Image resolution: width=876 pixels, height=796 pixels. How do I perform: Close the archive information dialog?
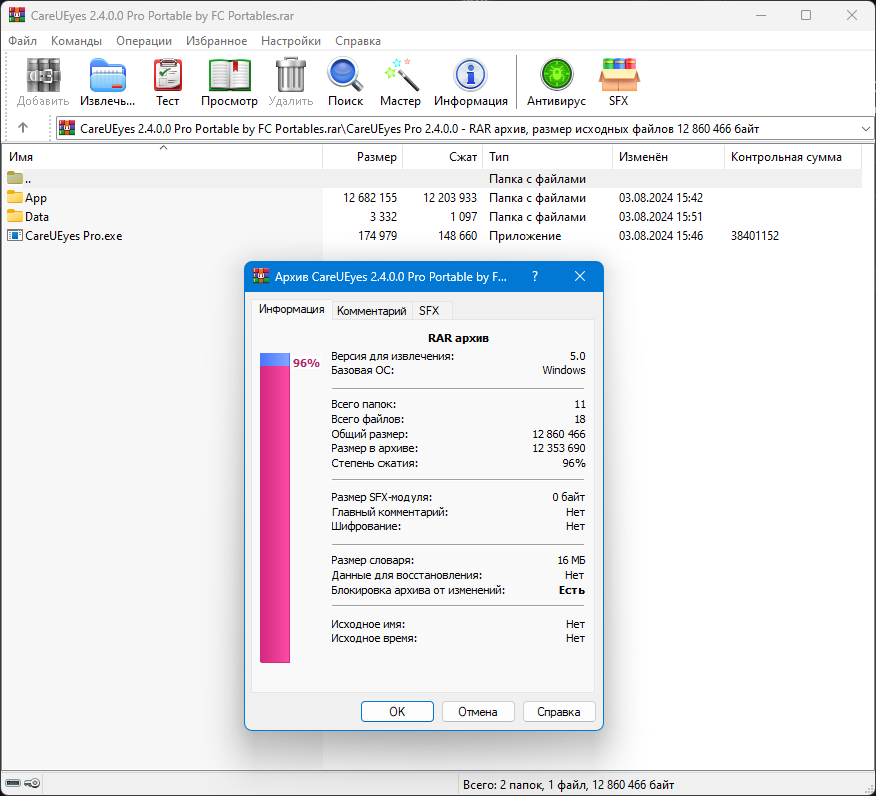pyautogui.click(x=580, y=277)
